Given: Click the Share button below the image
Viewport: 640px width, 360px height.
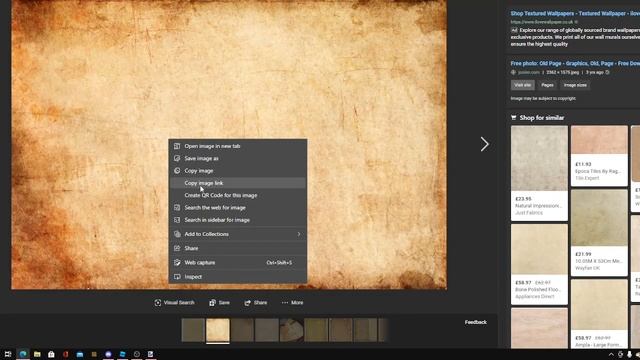Looking at the screenshot, I should click(256, 302).
